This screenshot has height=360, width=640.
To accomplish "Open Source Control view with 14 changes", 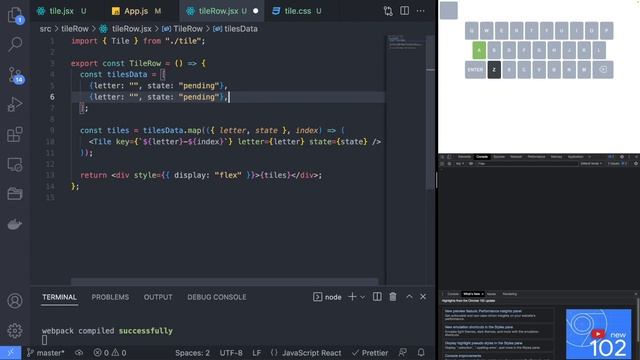I will (x=16, y=76).
